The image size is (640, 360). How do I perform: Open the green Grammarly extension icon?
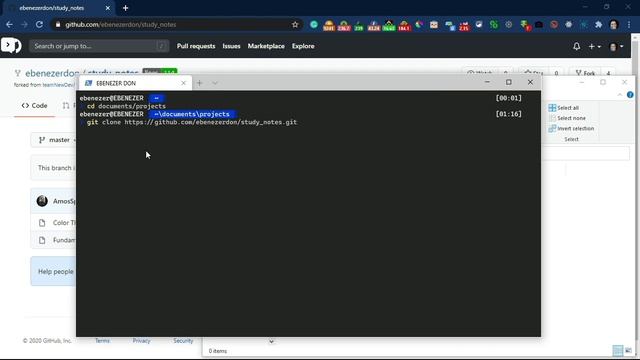pyautogui.click(x=314, y=24)
